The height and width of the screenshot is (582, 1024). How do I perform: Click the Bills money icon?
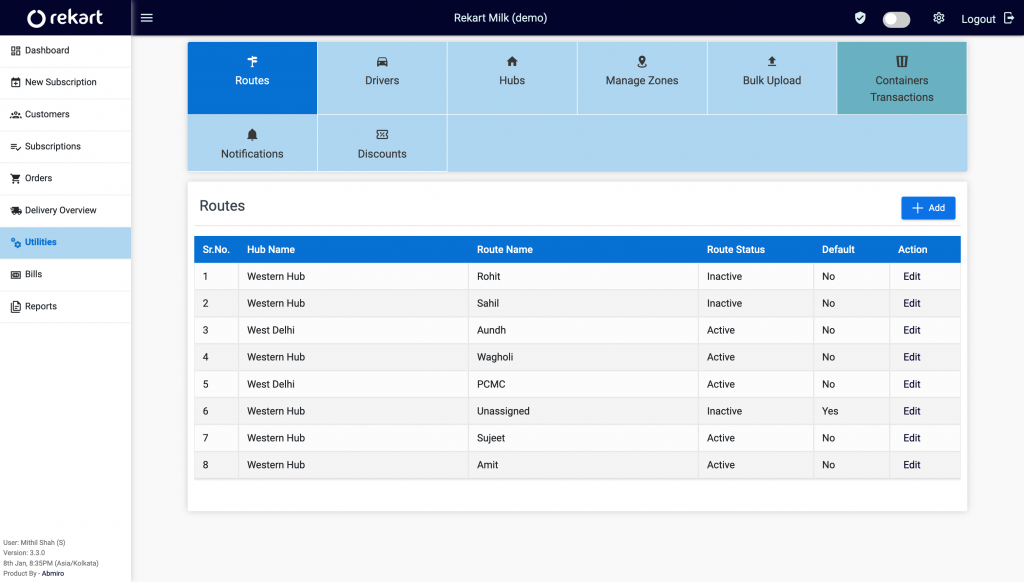[16, 274]
